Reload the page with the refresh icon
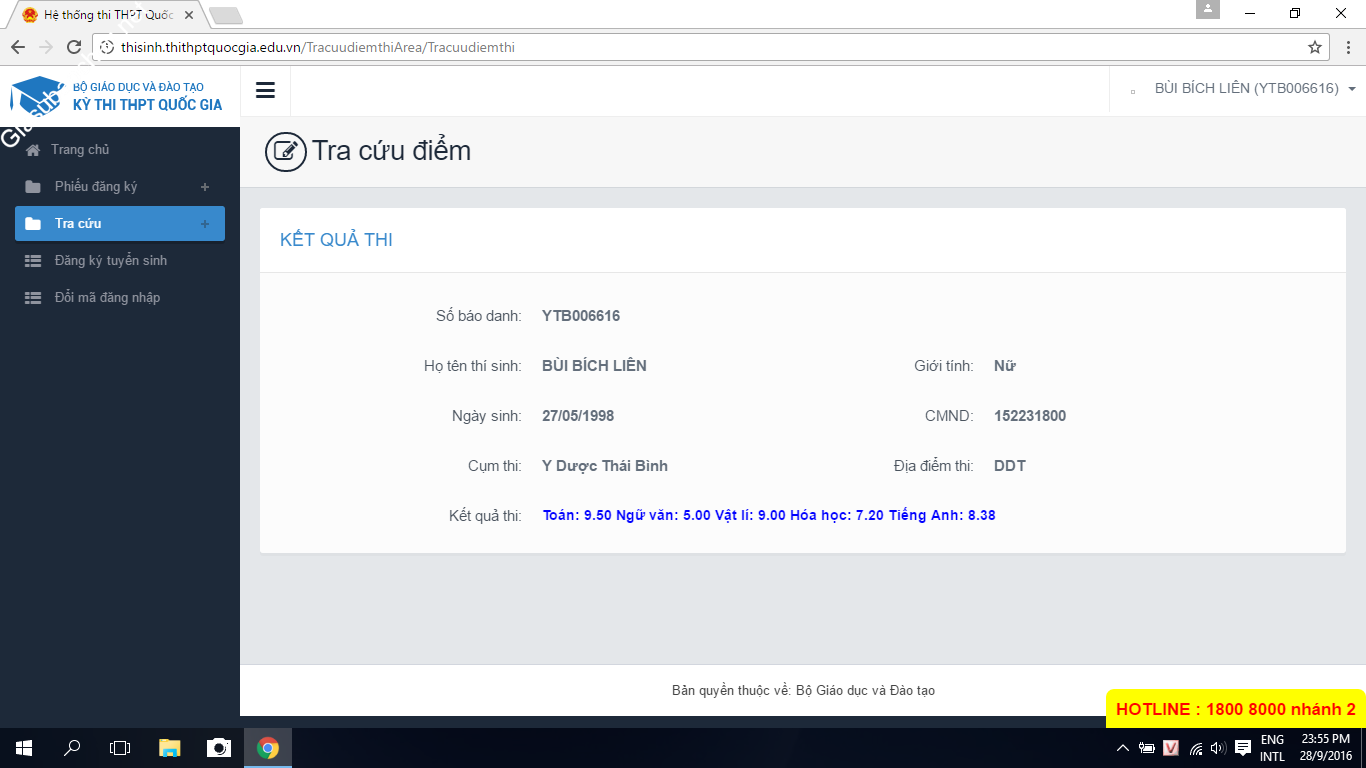The image size is (1366, 768). pyautogui.click(x=73, y=47)
